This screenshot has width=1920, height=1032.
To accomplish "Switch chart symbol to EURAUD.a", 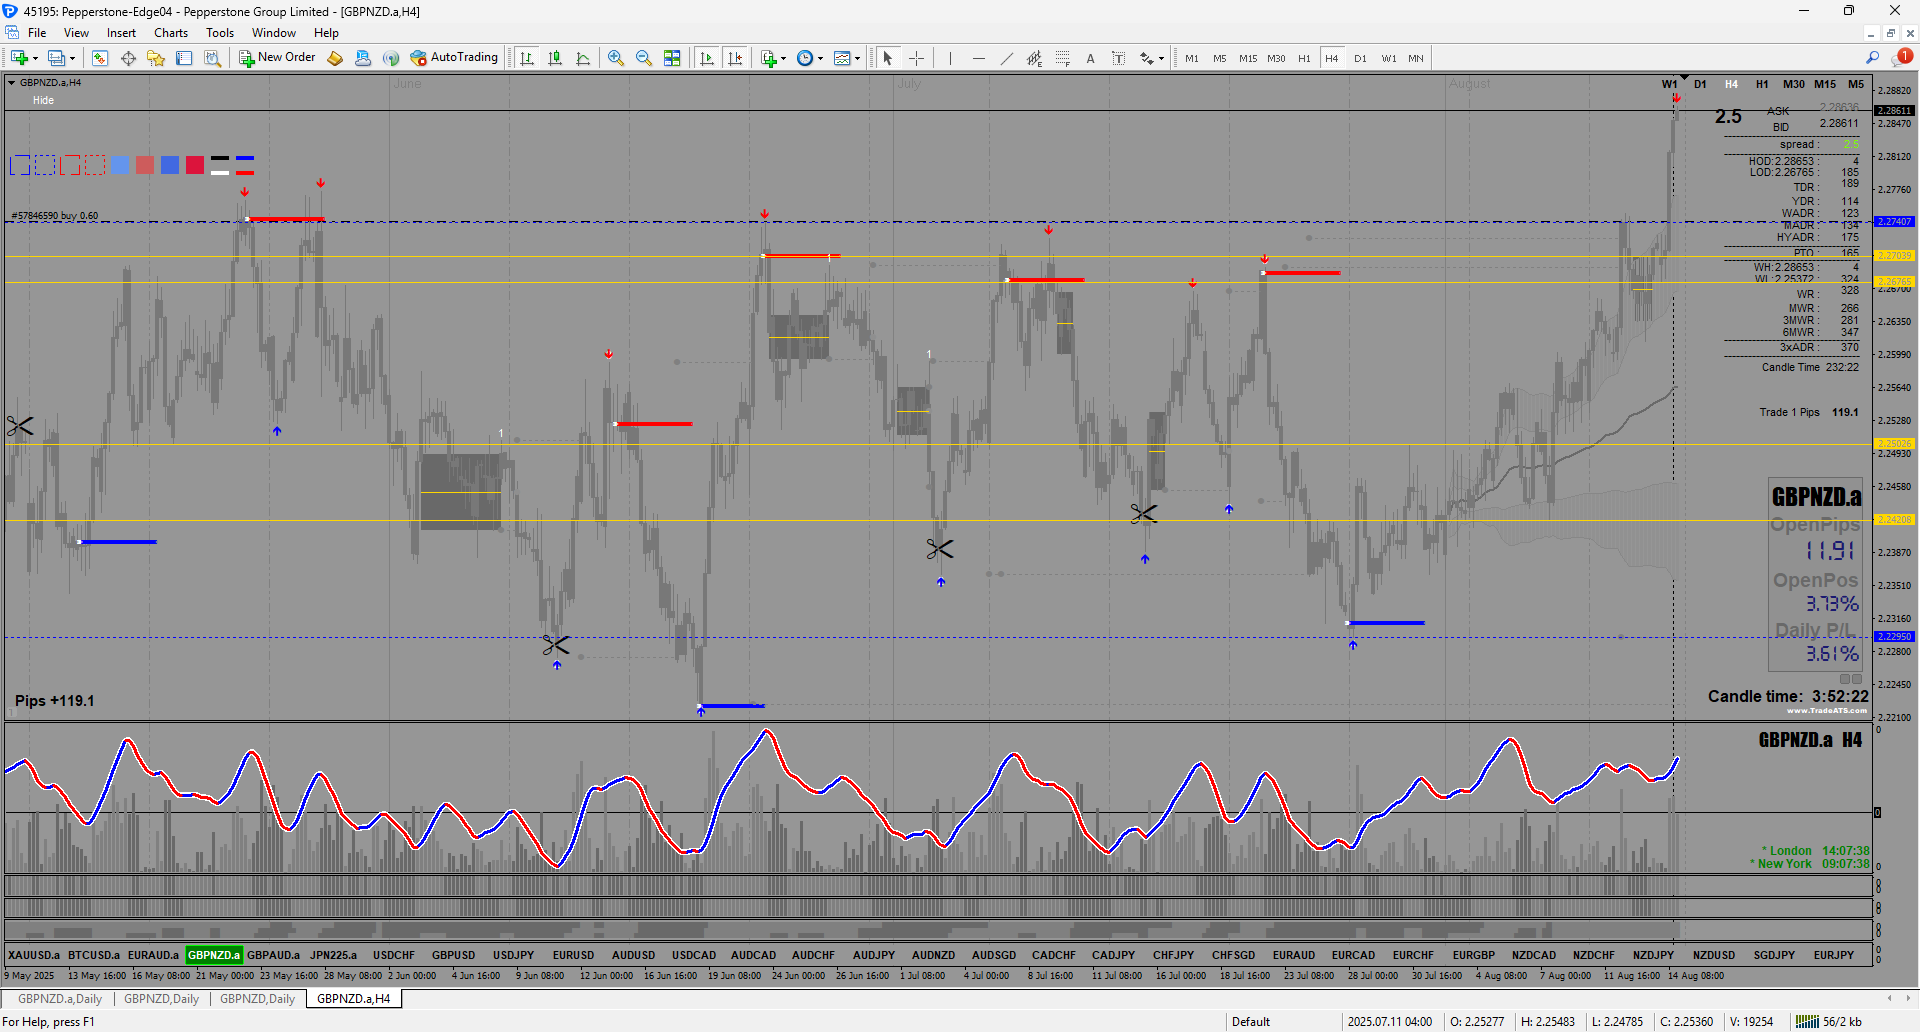I will tap(154, 955).
